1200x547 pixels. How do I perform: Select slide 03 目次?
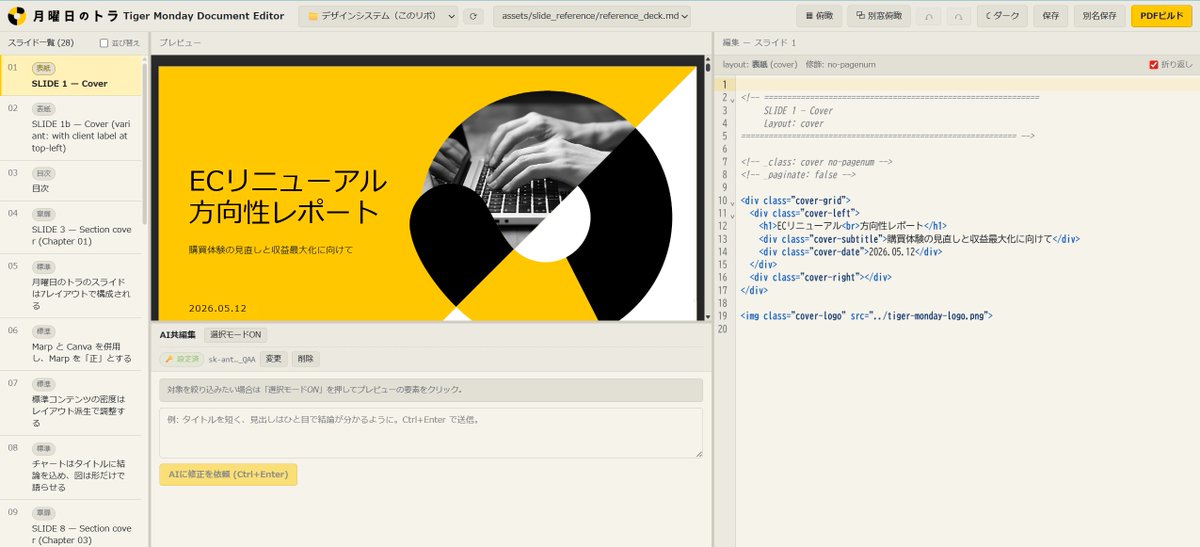click(71, 181)
